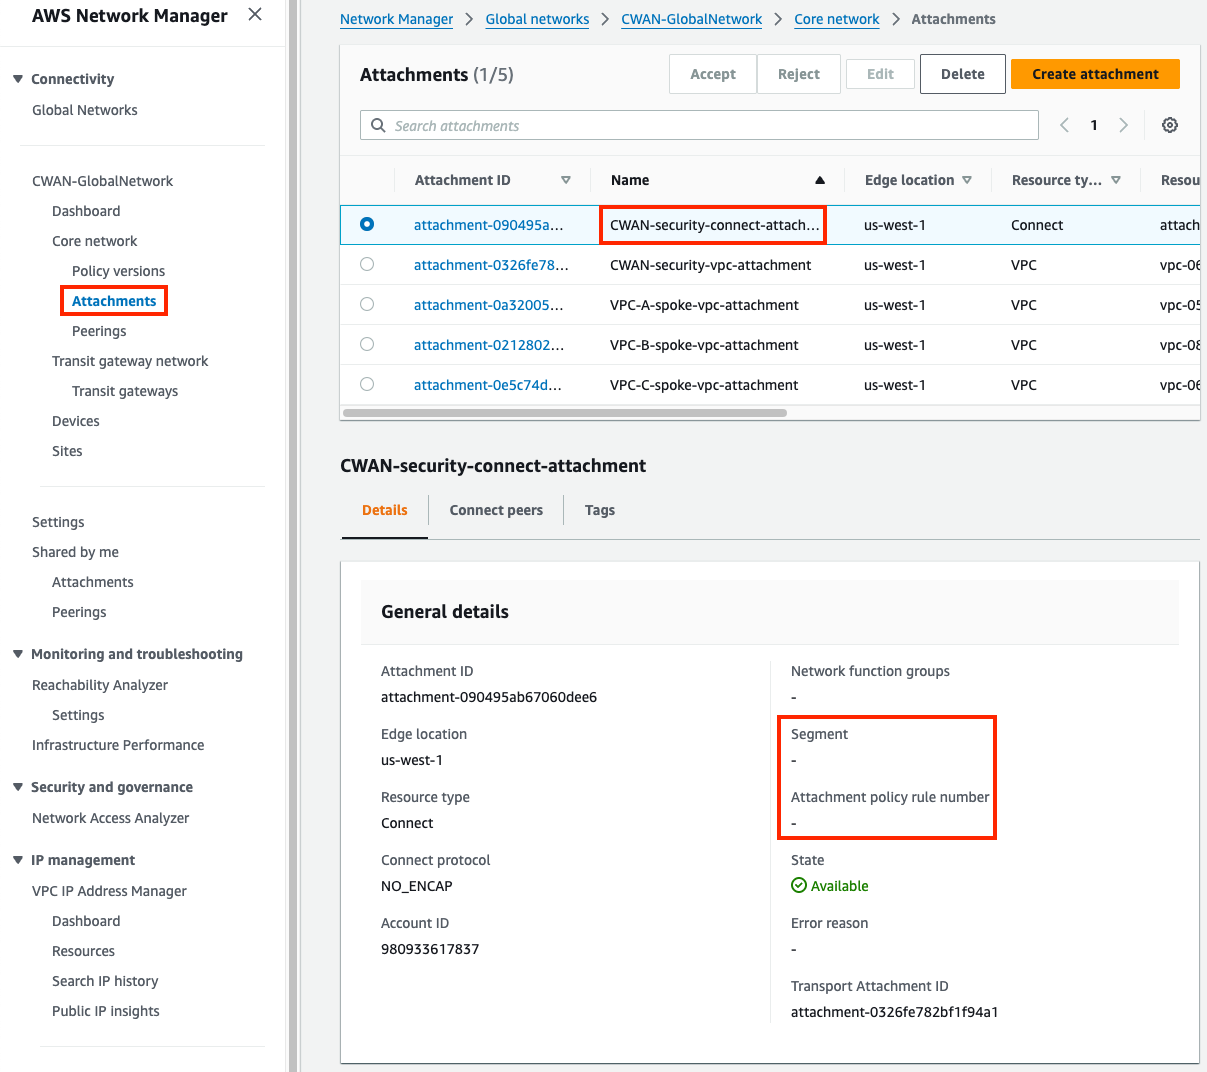
Task: Open Shared by me in sidebar
Action: pyautogui.click(x=75, y=552)
